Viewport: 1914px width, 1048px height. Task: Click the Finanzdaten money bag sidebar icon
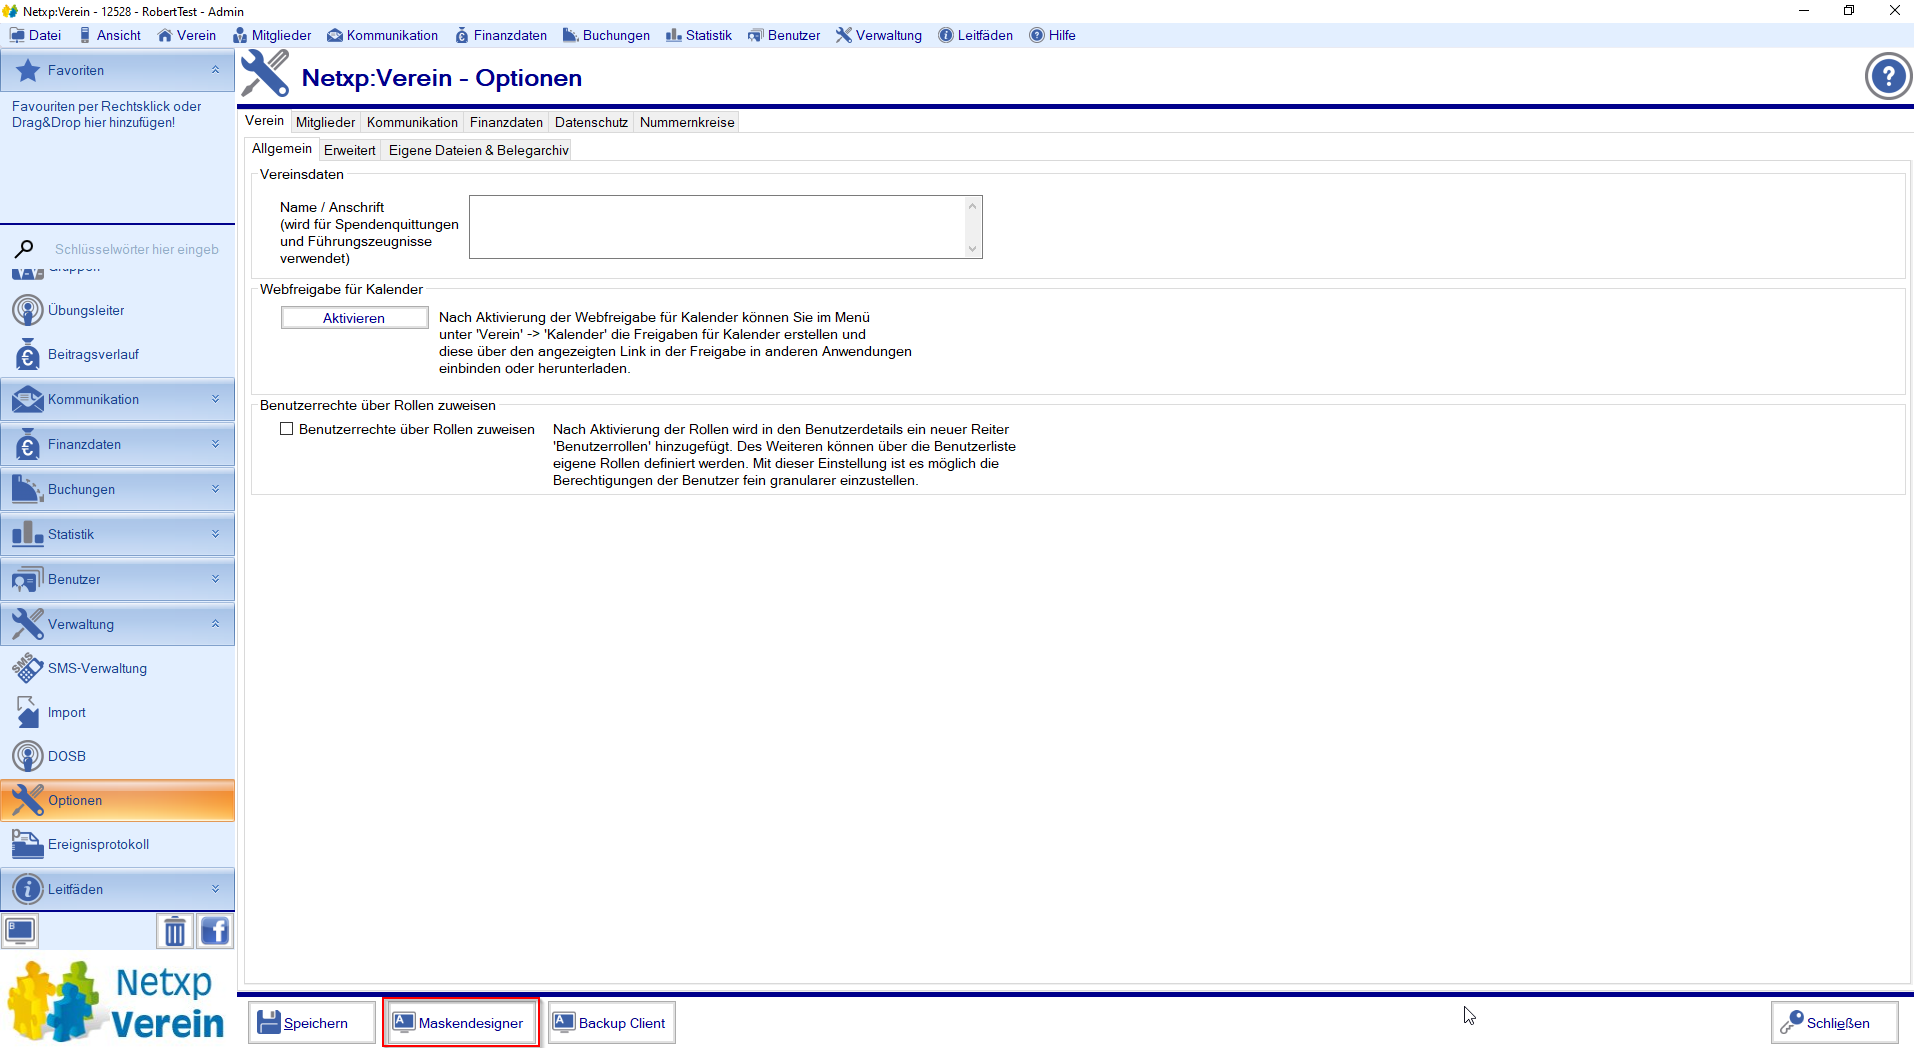[x=27, y=444]
